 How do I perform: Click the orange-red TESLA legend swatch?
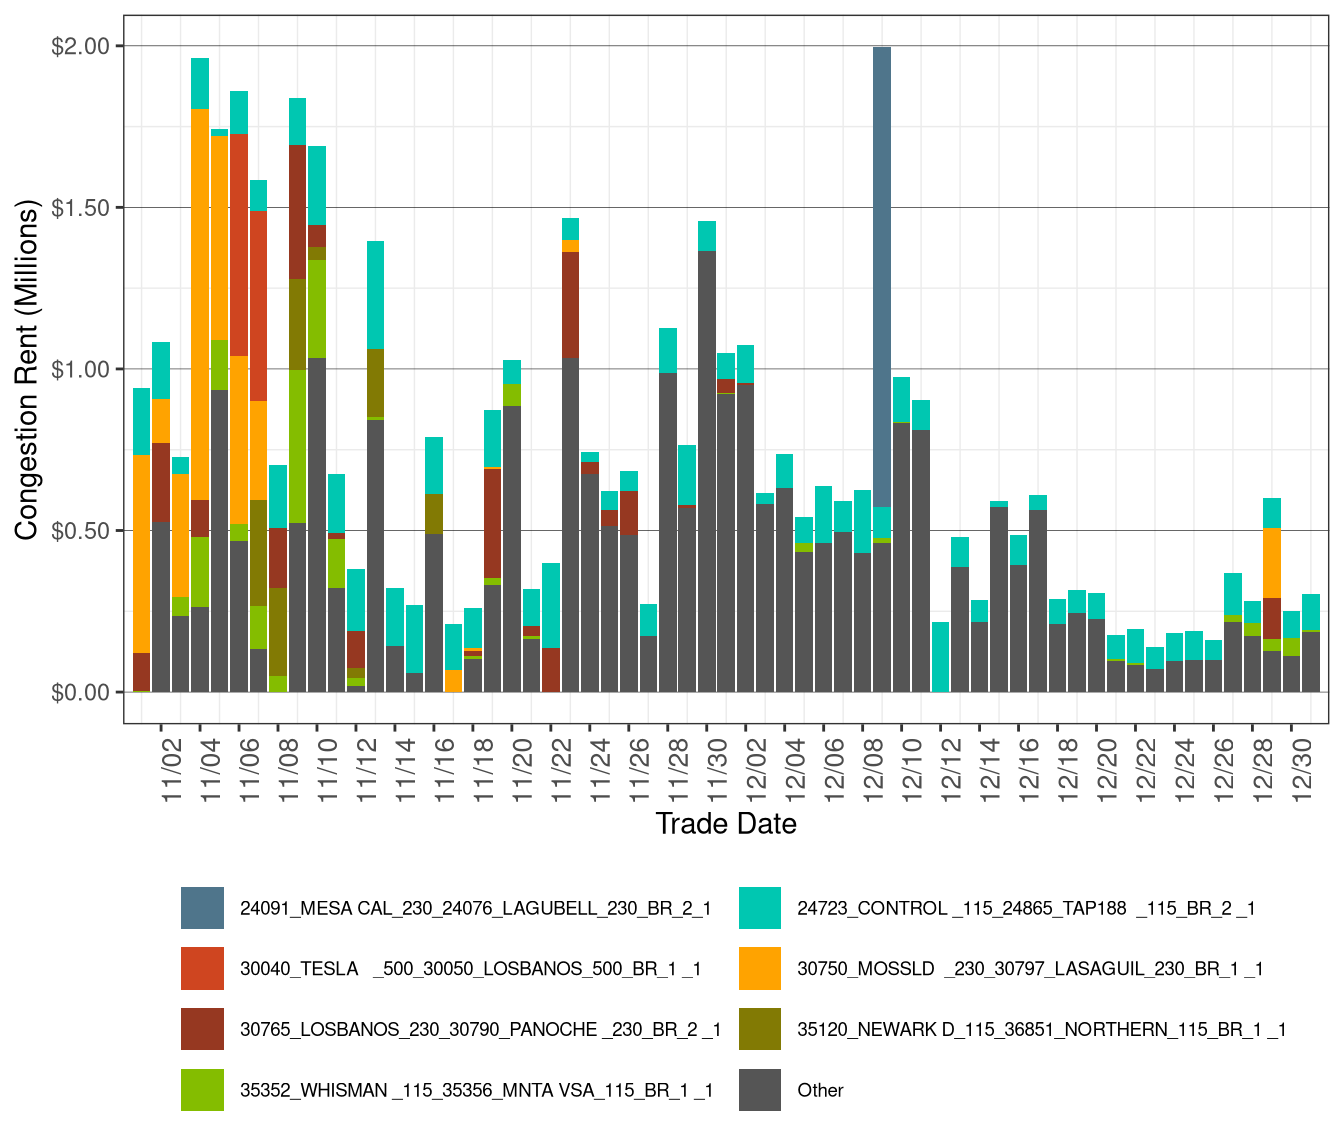coord(202,968)
